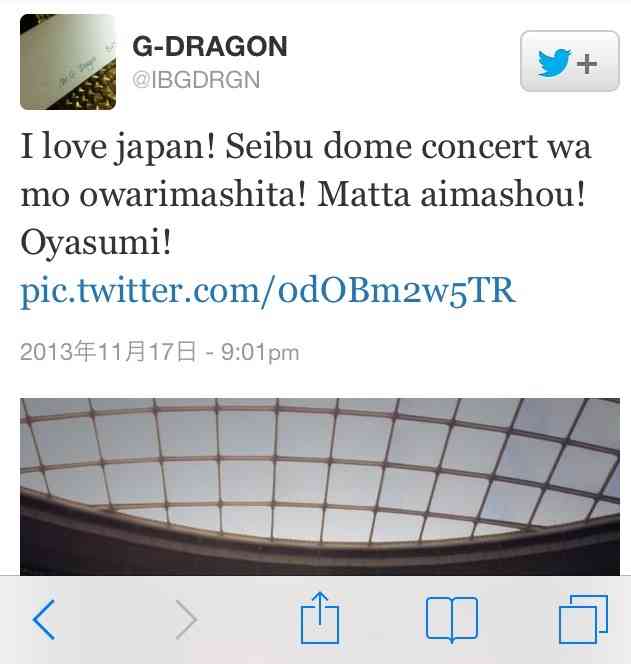Open the pic.twitter.com/odOBm2w5TR link

(x=268, y=291)
